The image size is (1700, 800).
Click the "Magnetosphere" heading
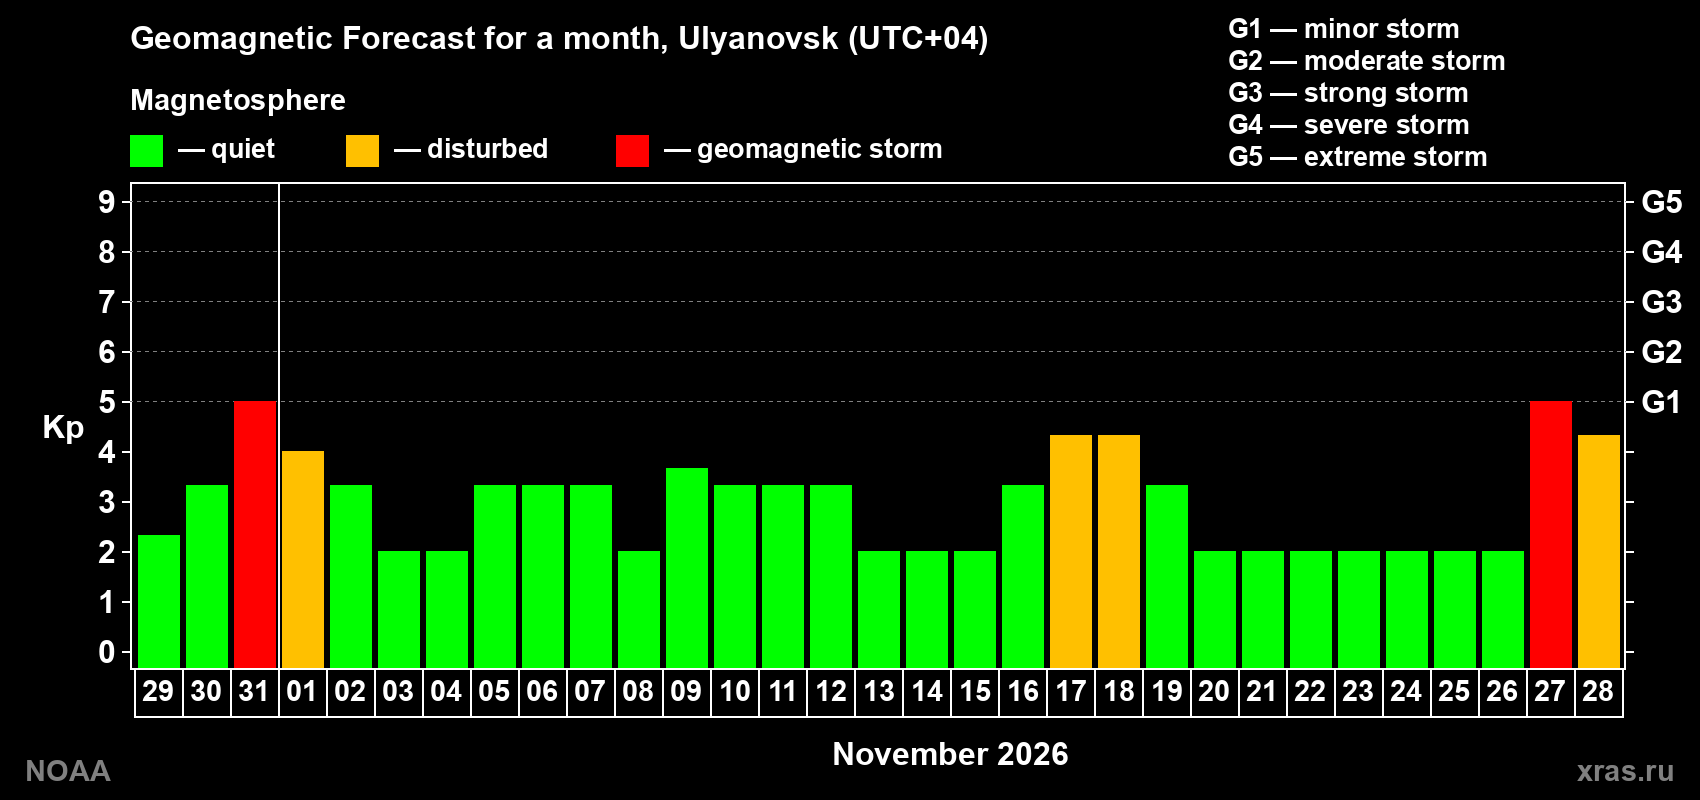click(x=238, y=100)
